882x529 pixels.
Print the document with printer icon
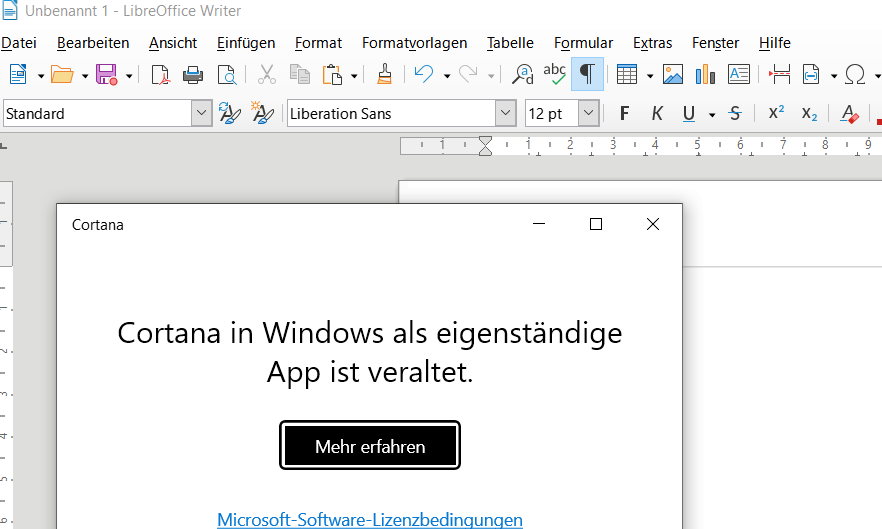coord(193,74)
